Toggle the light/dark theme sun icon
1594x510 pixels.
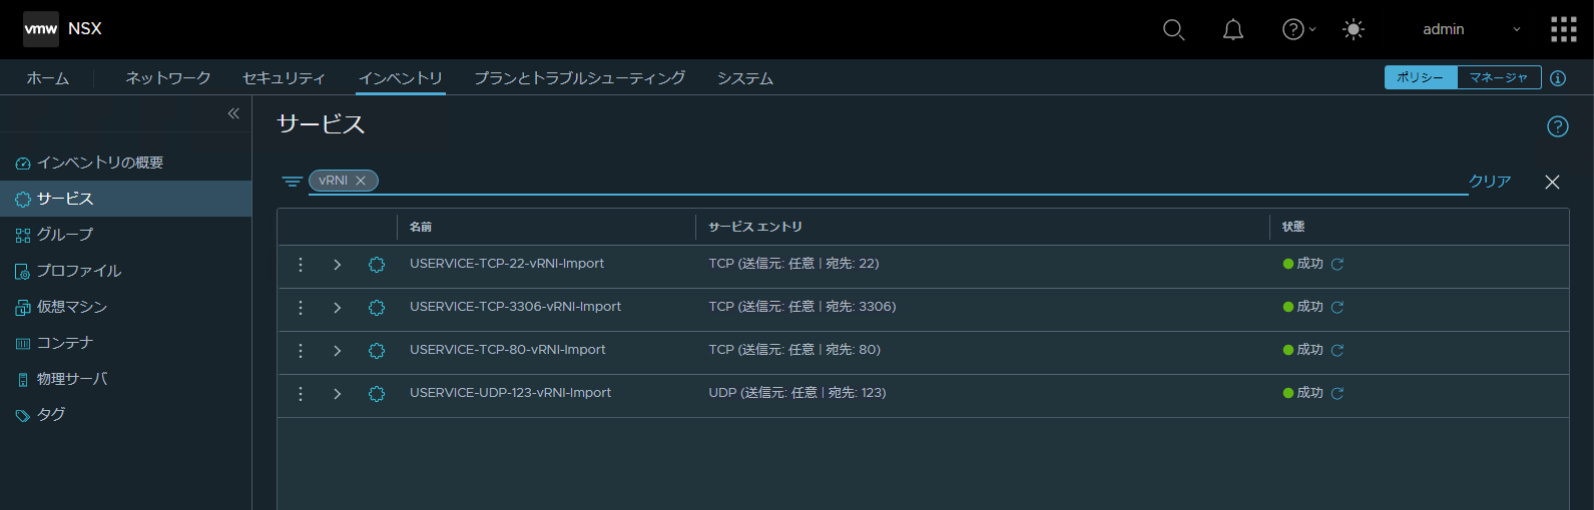point(1353,30)
